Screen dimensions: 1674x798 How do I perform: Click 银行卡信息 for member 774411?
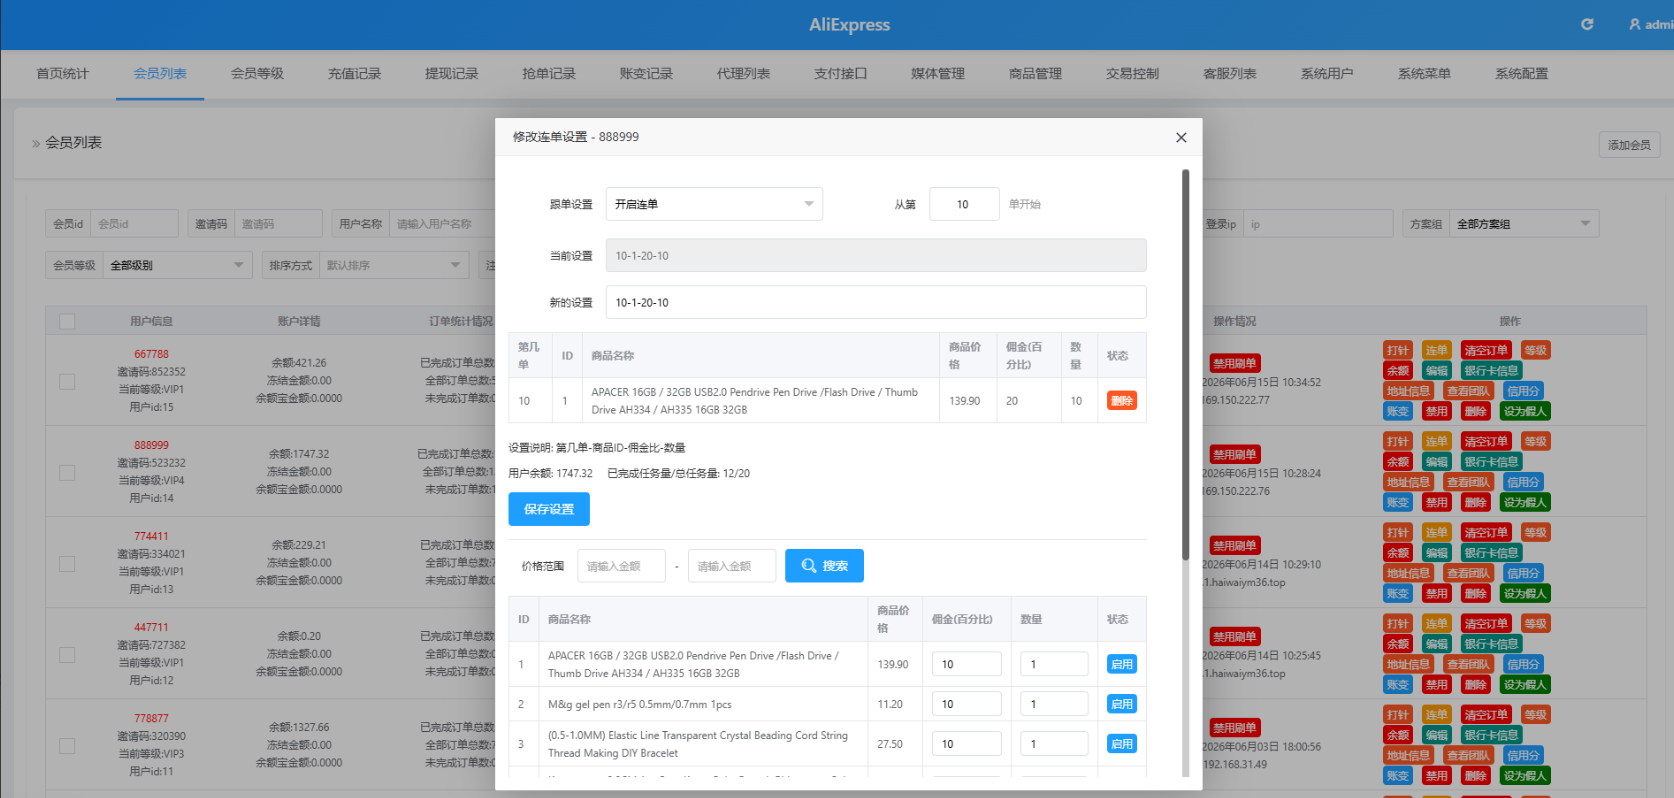click(1491, 553)
